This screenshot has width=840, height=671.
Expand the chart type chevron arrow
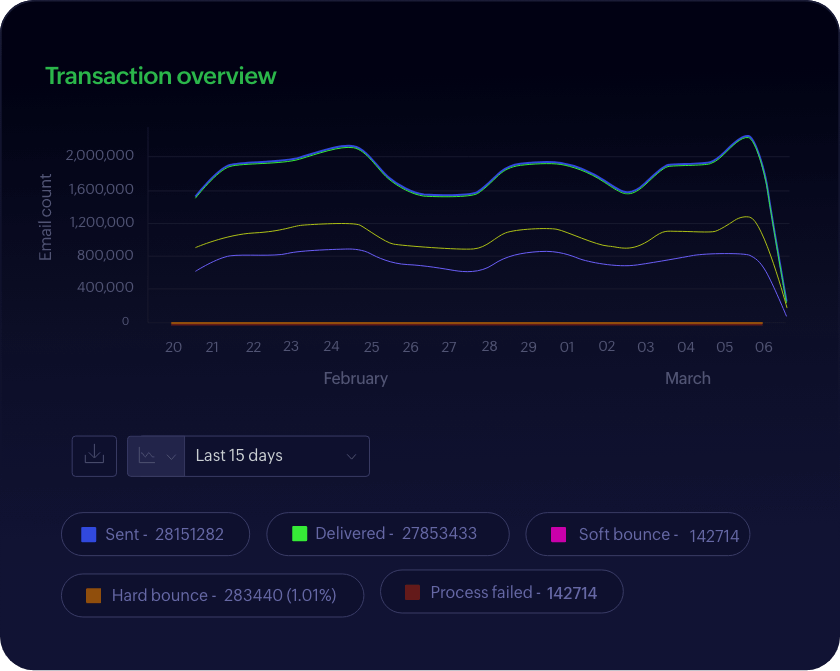click(171, 456)
